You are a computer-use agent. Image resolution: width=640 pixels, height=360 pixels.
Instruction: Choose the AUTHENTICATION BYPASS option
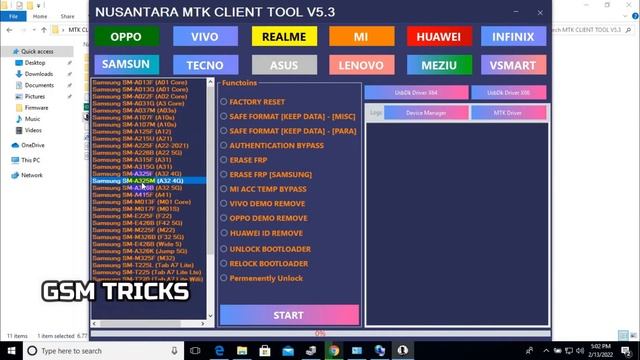pos(272,145)
